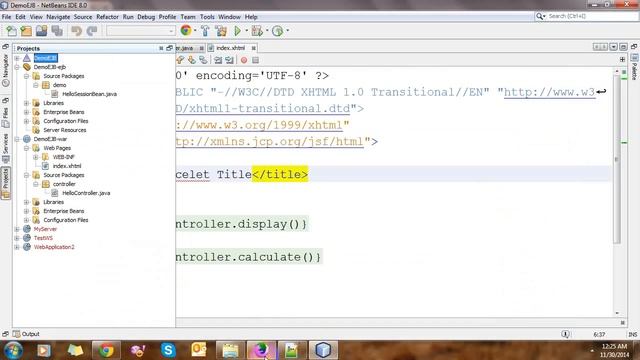Open the configuration combo box in toolbar
Viewport: 640px width, 360px height.
pyautogui.click(x=141, y=31)
